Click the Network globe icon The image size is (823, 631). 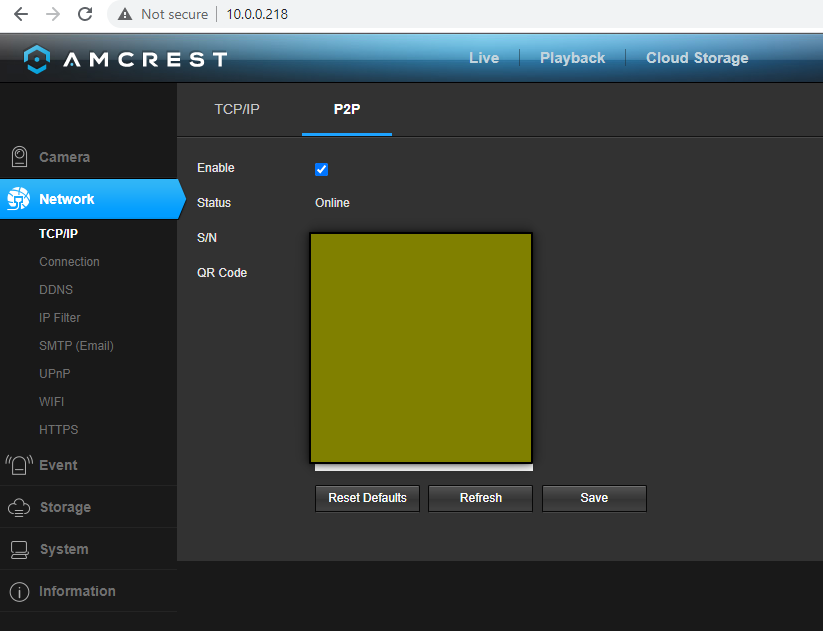pyautogui.click(x=19, y=199)
